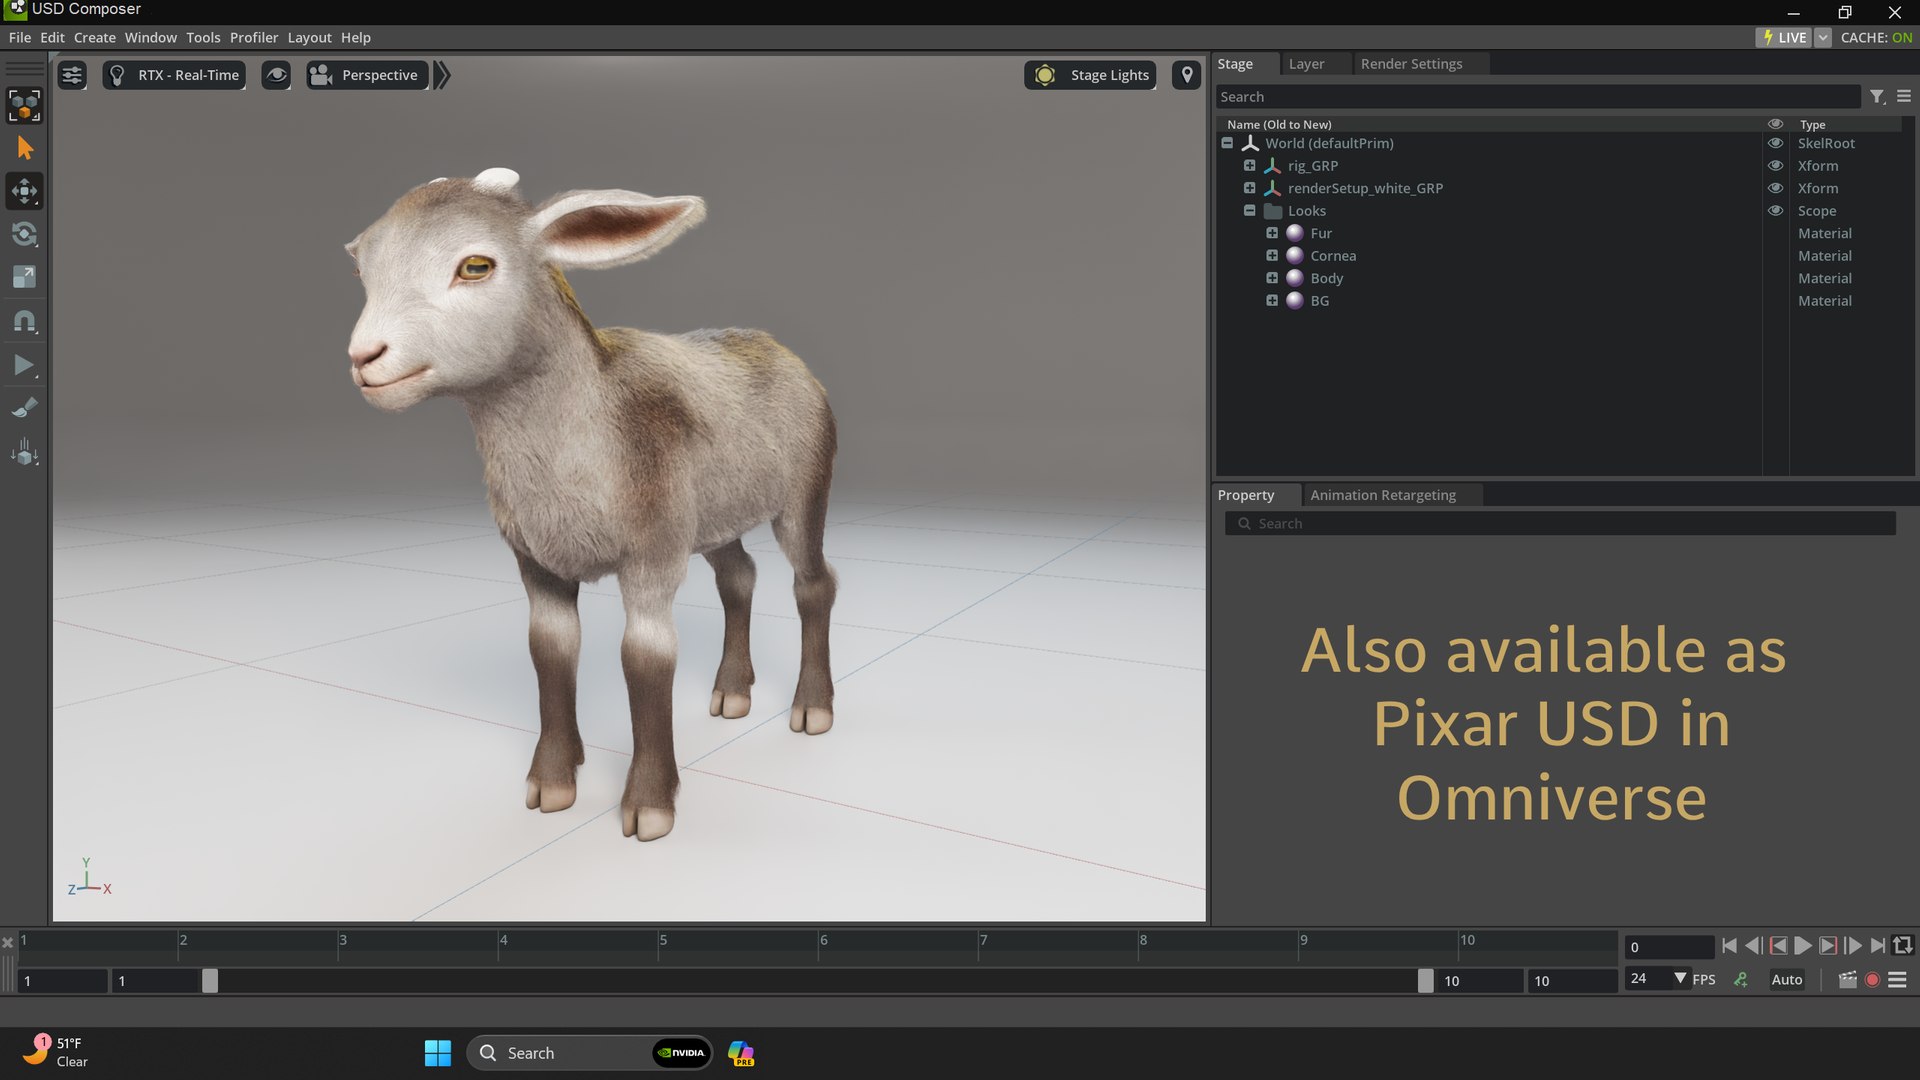This screenshot has width=1920, height=1080.
Task: Activate the Scale gizmo tool
Action: click(x=24, y=277)
